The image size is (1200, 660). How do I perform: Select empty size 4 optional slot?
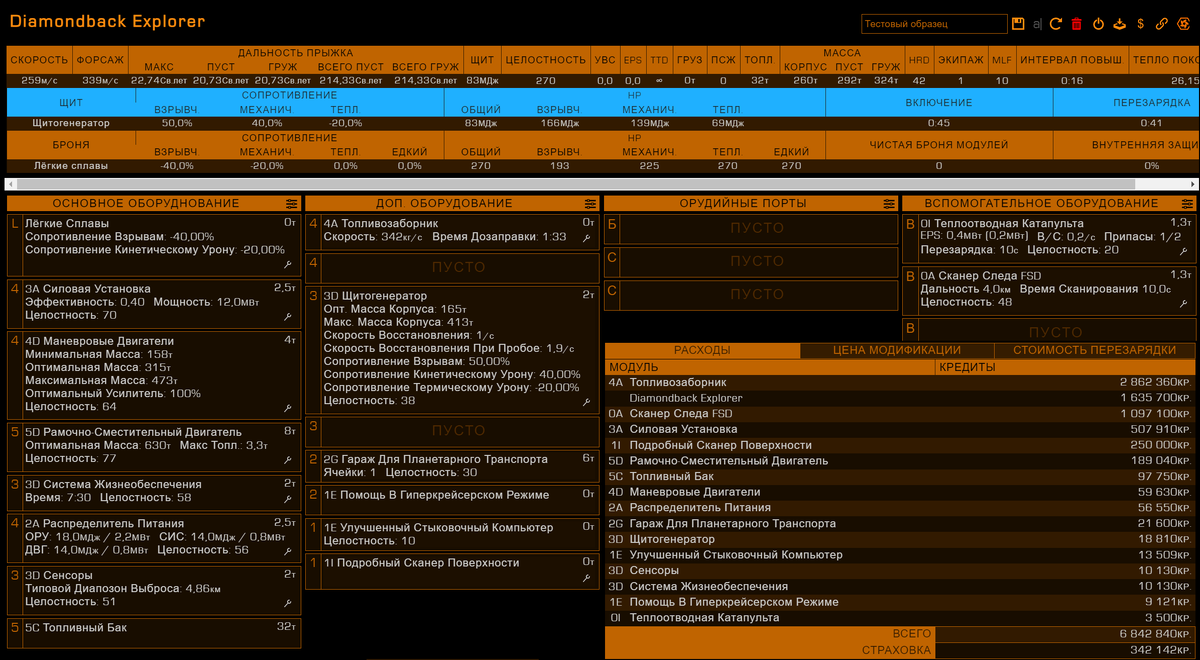point(452,267)
